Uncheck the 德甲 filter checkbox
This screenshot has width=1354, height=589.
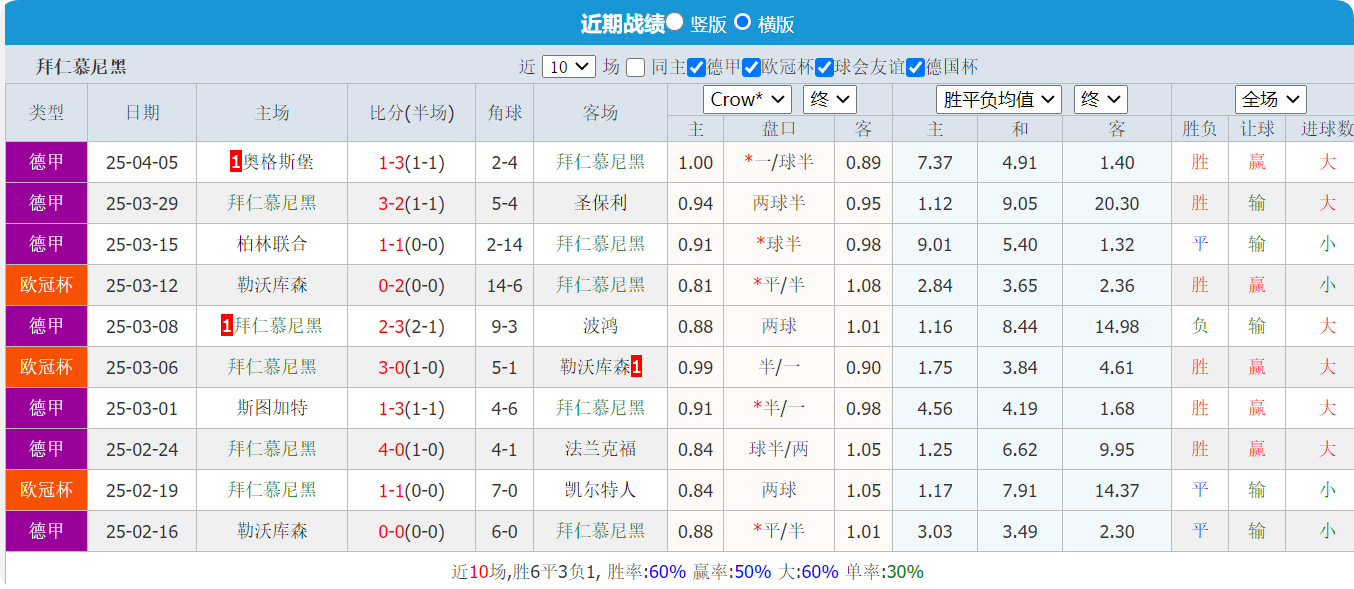pyautogui.click(x=696, y=66)
